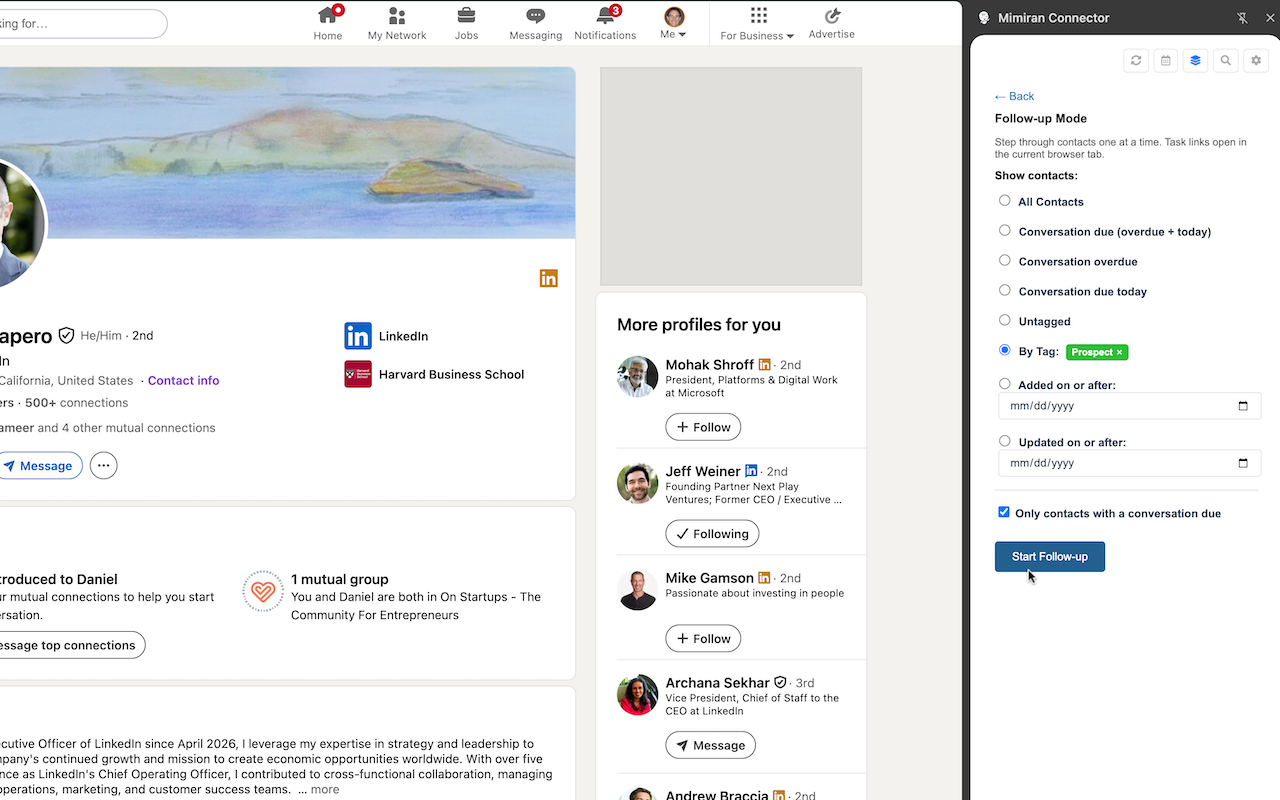Viewport: 1280px width, 800px height.
Task: Select Updated on or after radio option
Action: (x=1005, y=440)
